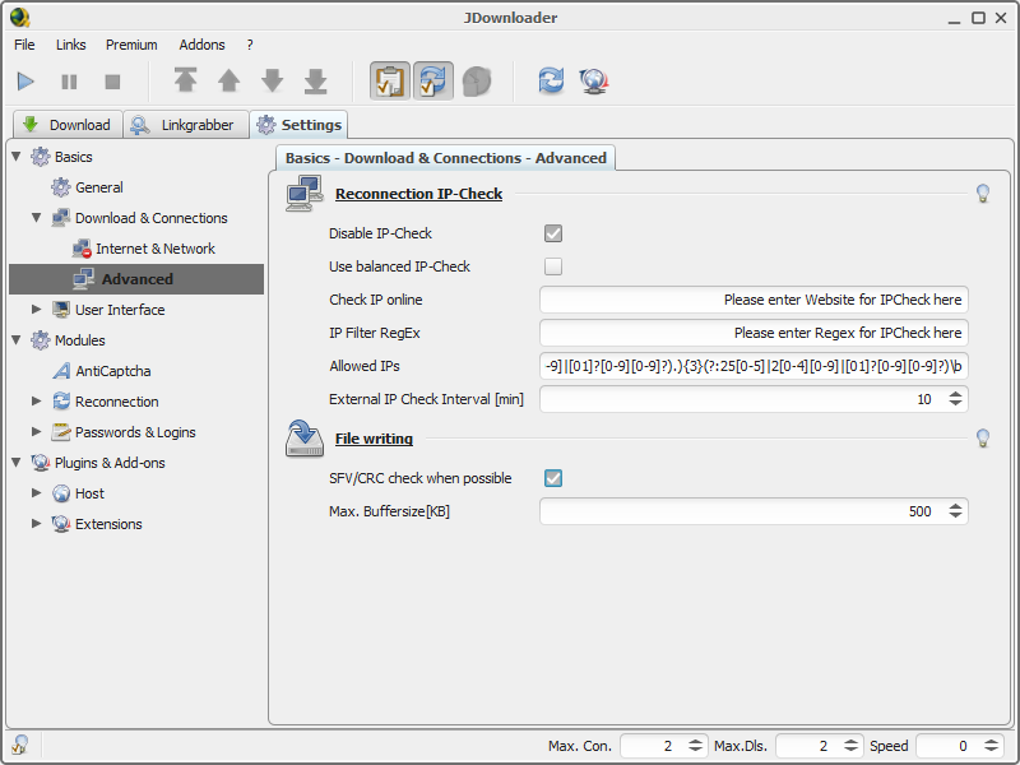Toggle the clipboard observation icon

[x=390, y=81]
